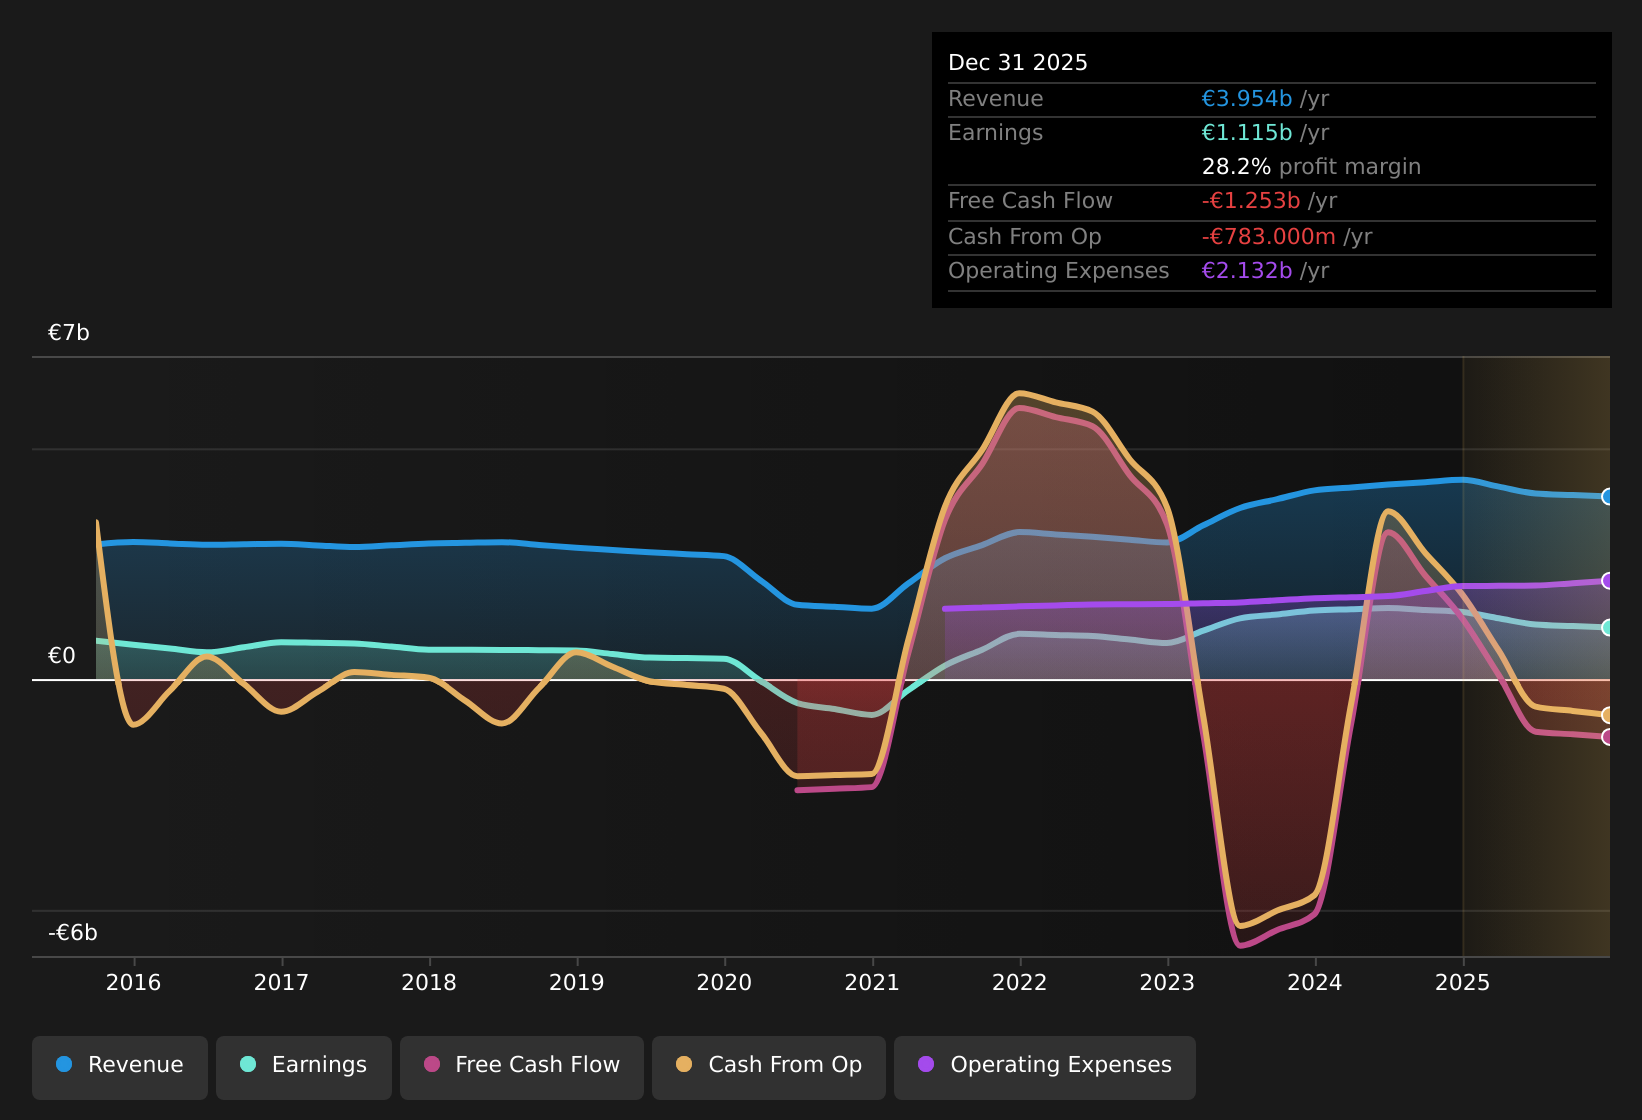Select the Earnings value '€1.115b' in tooltip
This screenshot has width=1642, height=1120.
(x=1247, y=133)
